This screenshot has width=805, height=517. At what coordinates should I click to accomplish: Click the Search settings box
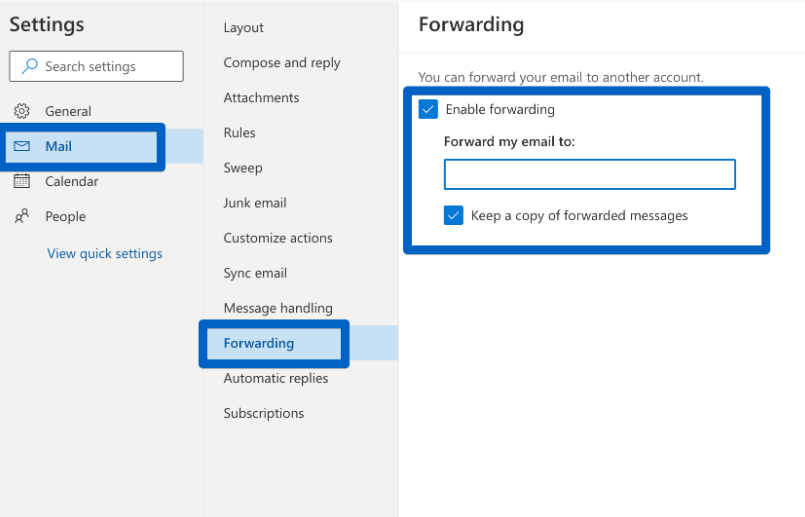[96, 66]
